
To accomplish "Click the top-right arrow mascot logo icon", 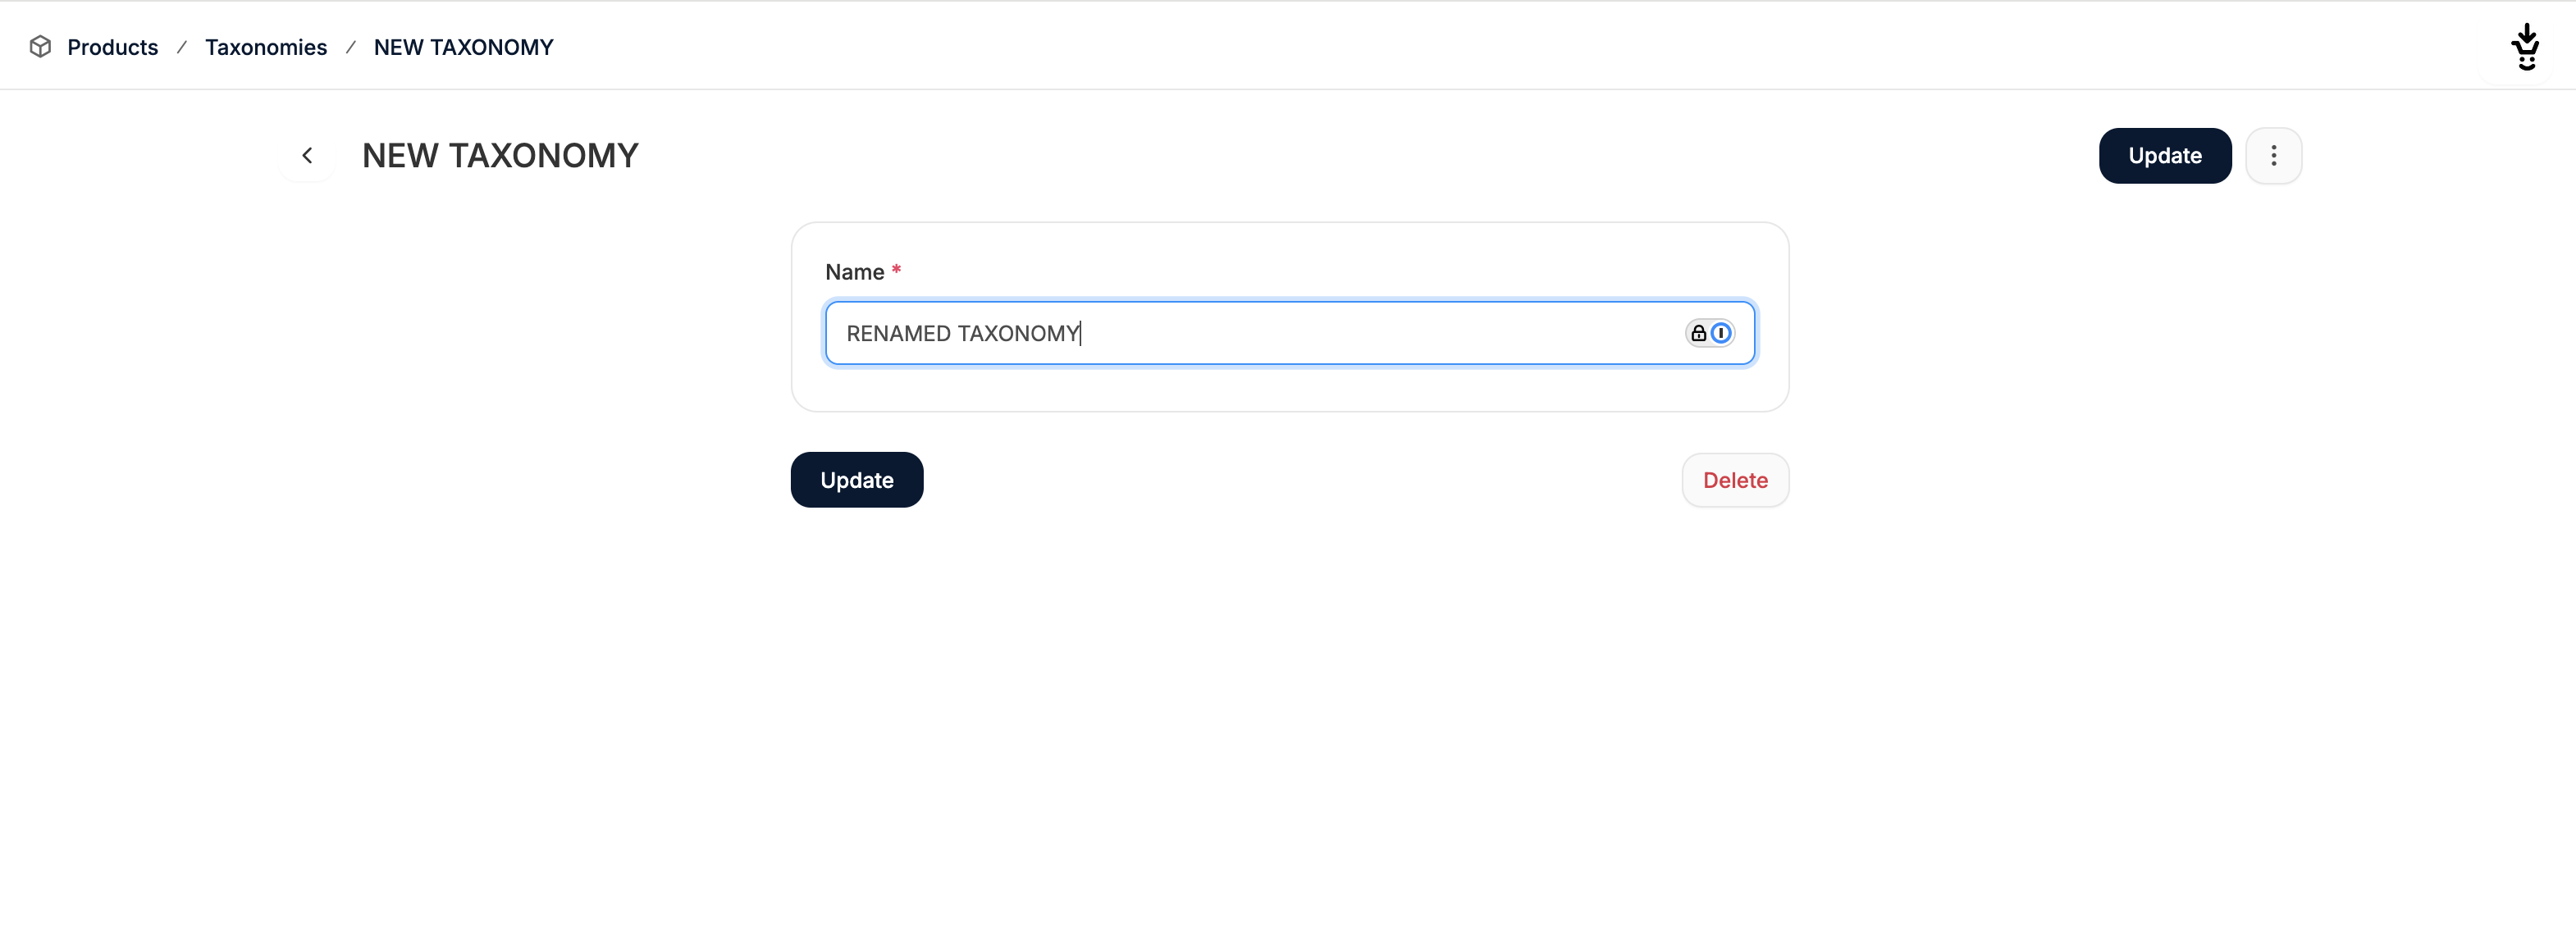I will click(2526, 46).
